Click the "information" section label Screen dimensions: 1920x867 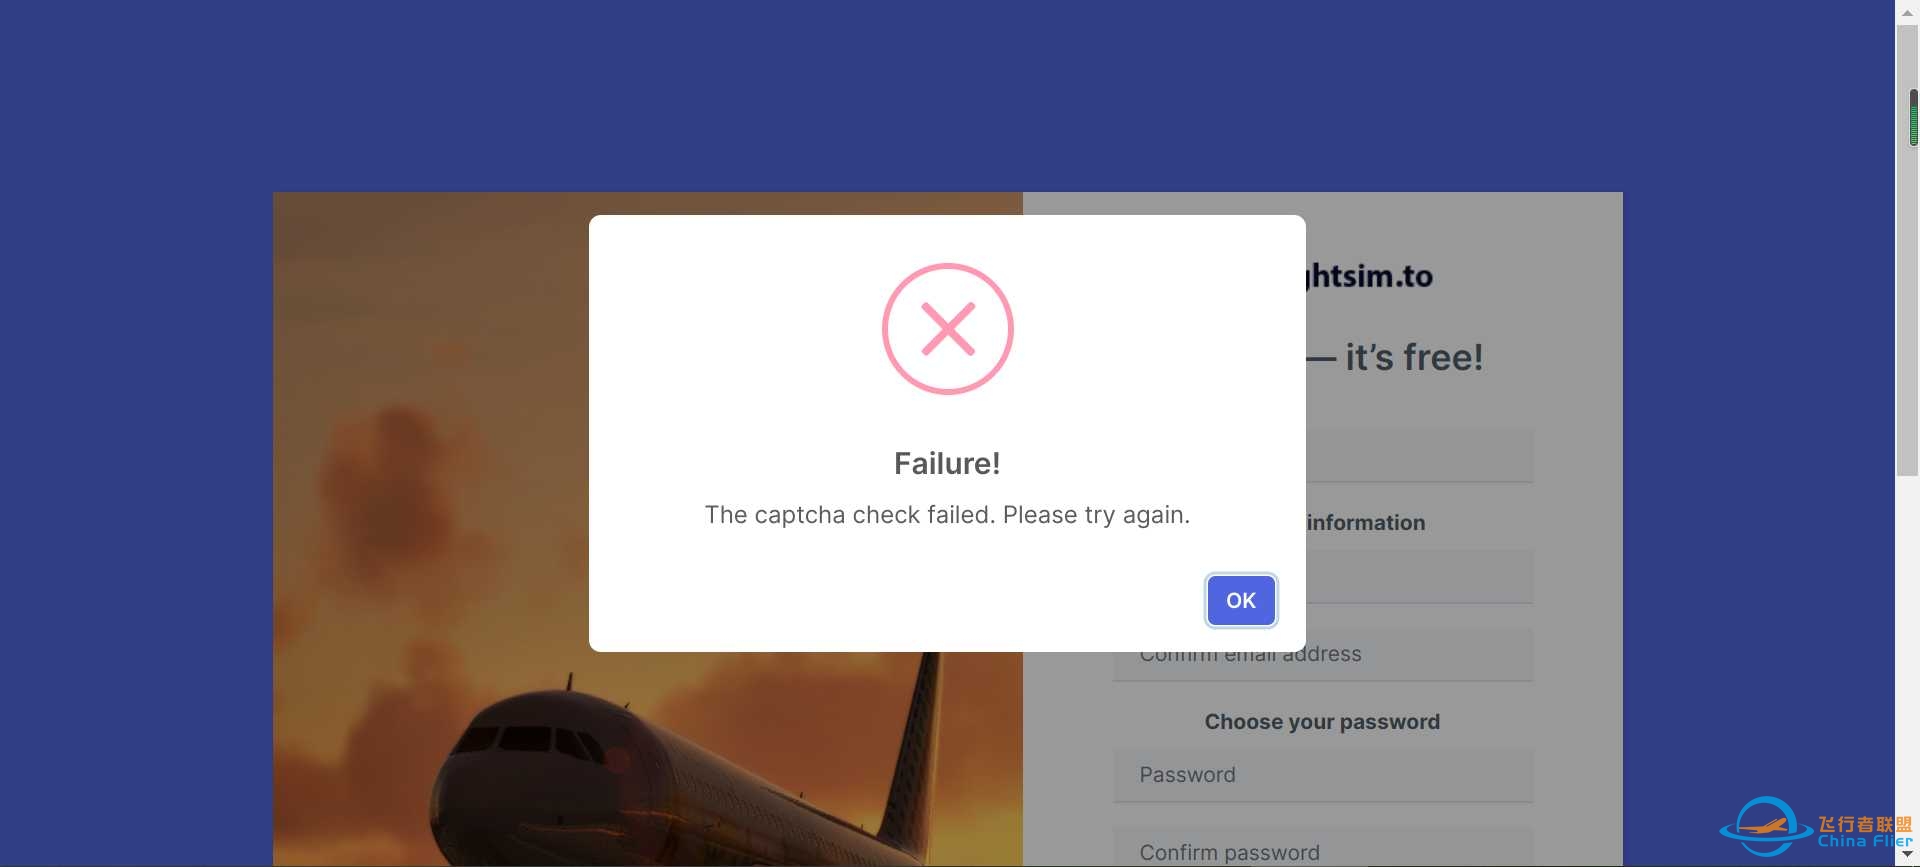pyautogui.click(x=1366, y=523)
